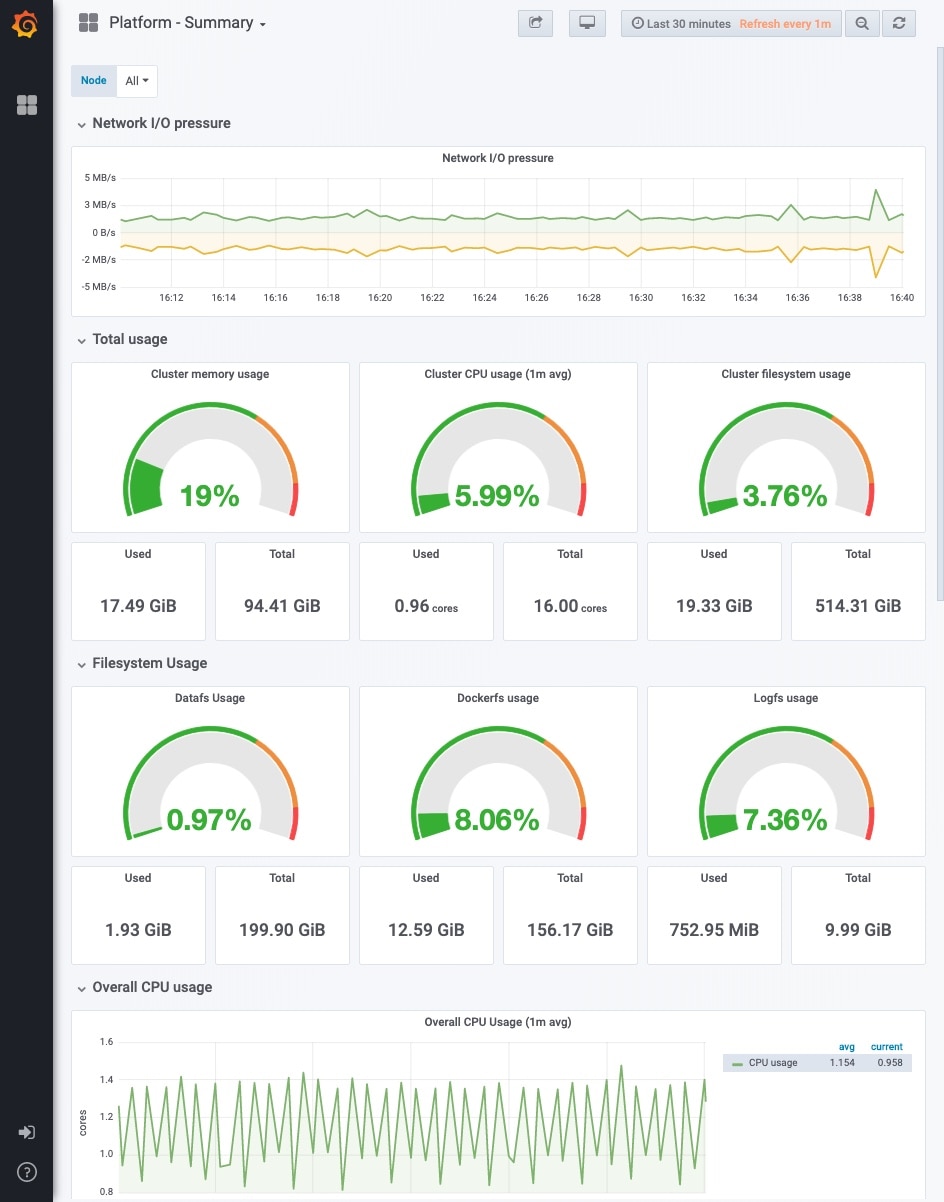Click the 19.33 GiB used filesystem value

[x=714, y=606]
